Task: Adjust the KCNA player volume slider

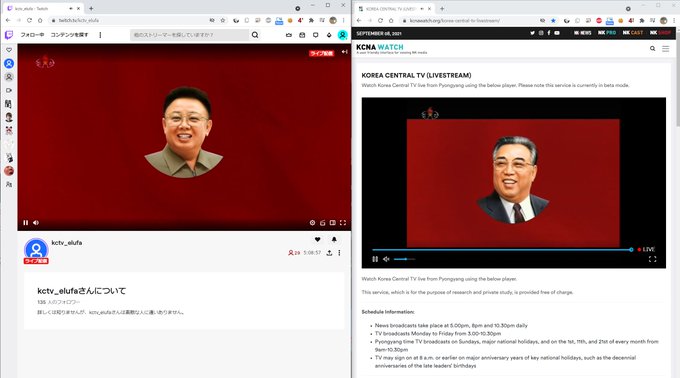Action: pos(404,259)
